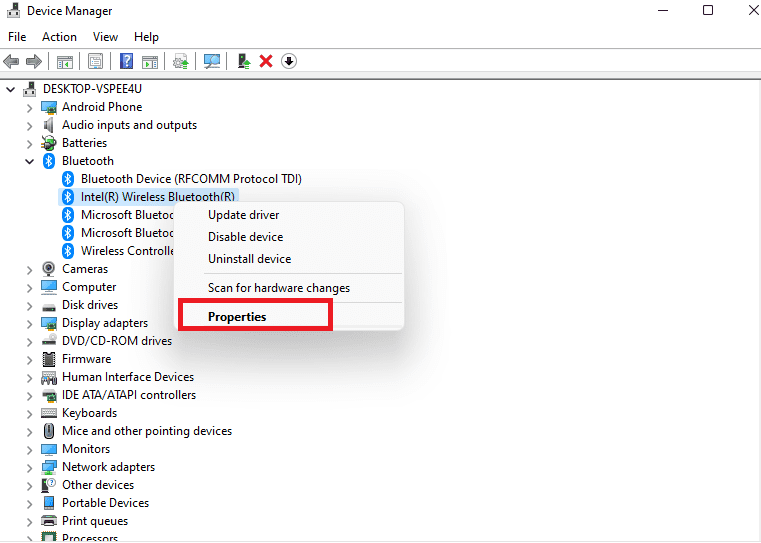Expand the Portable Devices chevron
Viewport: 761px width, 543px height.
(x=30, y=504)
